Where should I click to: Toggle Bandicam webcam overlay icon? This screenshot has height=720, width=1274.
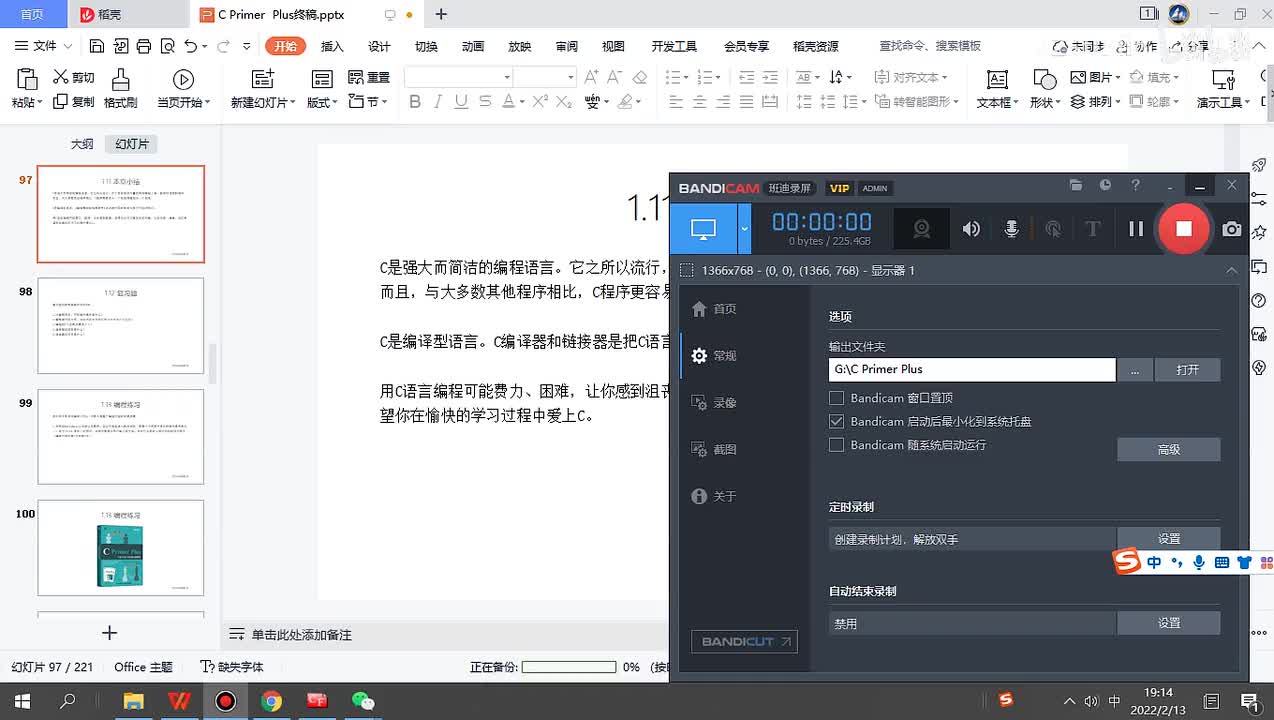(x=922, y=229)
